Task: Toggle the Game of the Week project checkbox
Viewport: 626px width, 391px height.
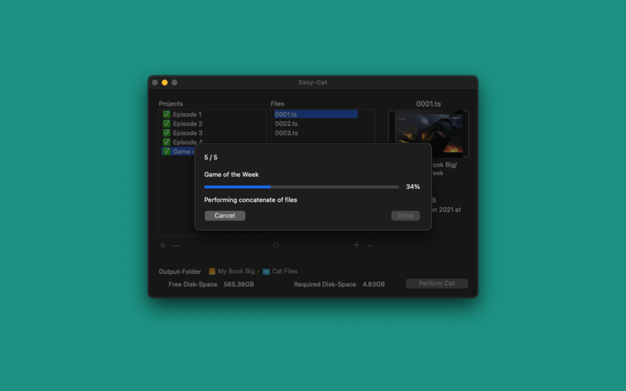Action: tap(166, 151)
